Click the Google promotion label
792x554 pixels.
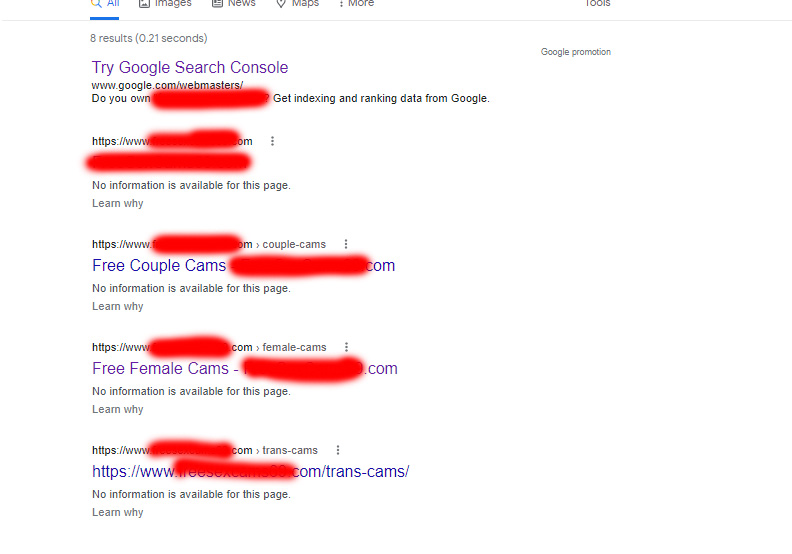click(576, 52)
